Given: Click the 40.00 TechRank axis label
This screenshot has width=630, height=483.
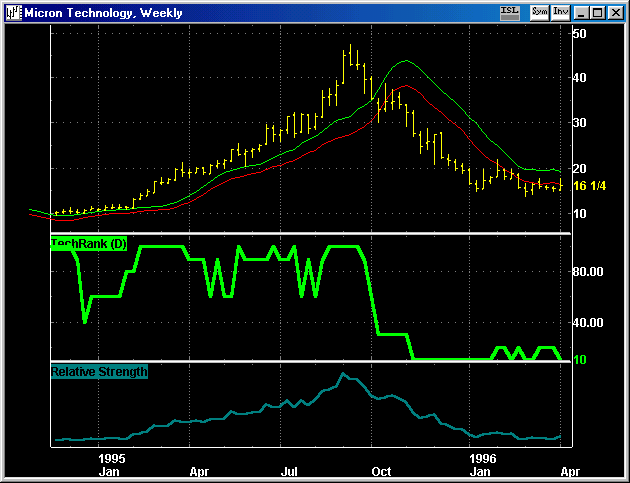Looking at the screenshot, I should click(x=588, y=322).
